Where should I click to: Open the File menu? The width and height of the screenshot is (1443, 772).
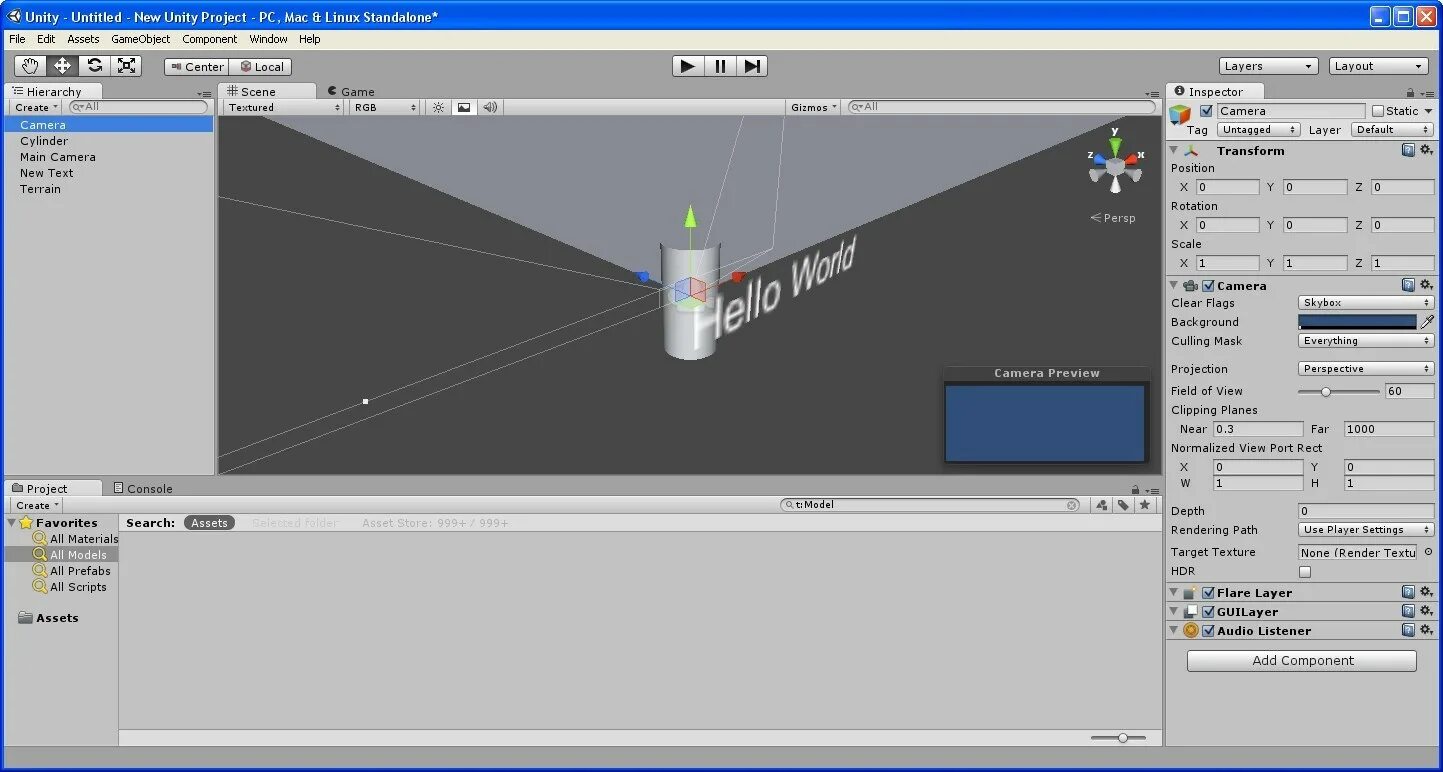pos(17,39)
